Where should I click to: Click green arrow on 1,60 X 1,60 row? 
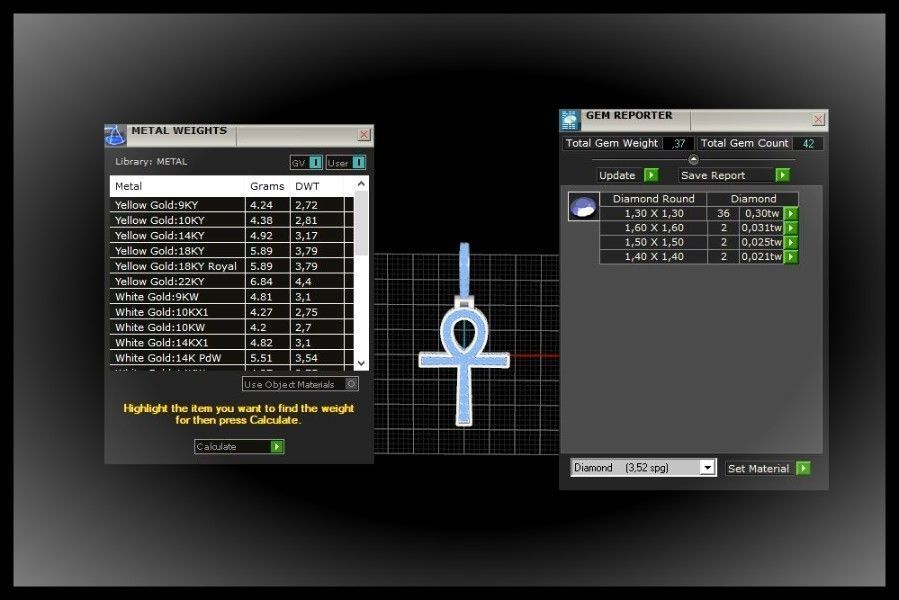click(x=791, y=228)
